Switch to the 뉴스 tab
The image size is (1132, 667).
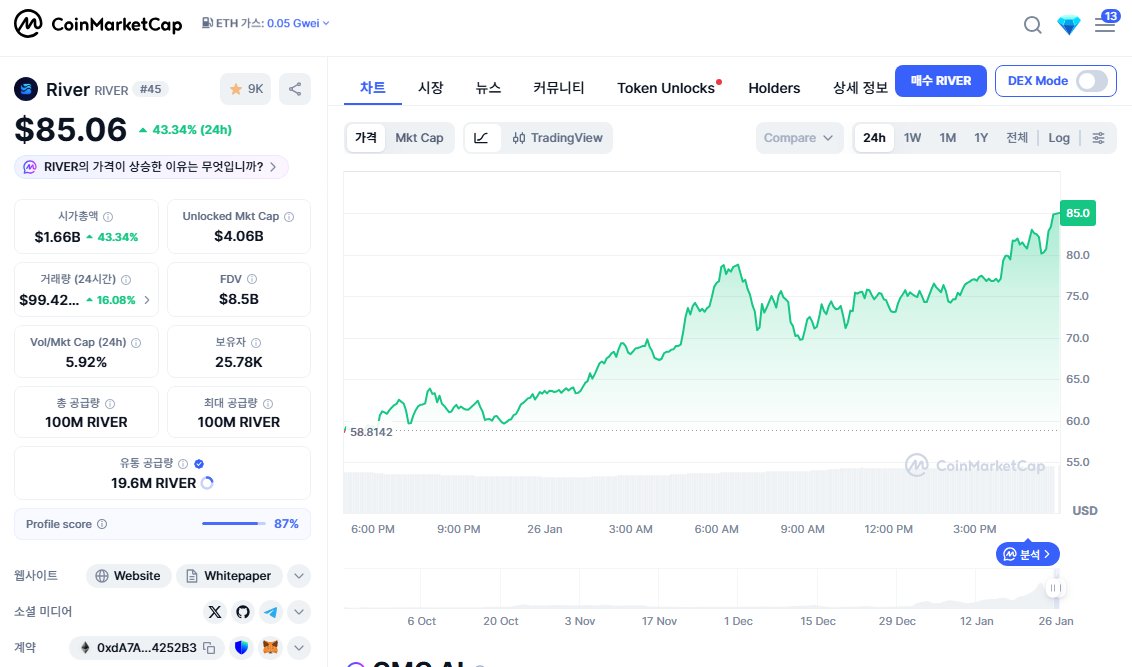point(488,88)
